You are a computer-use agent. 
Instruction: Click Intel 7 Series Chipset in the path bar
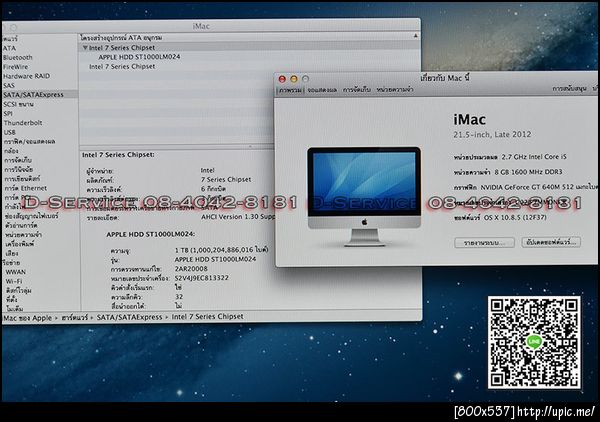pos(207,317)
